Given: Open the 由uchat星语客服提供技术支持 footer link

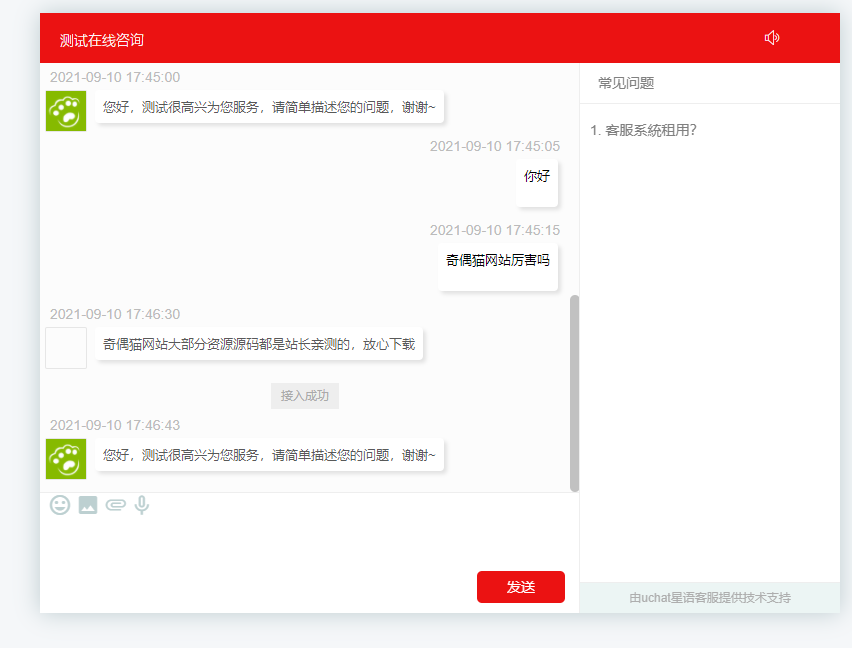Looking at the screenshot, I should 710,598.
